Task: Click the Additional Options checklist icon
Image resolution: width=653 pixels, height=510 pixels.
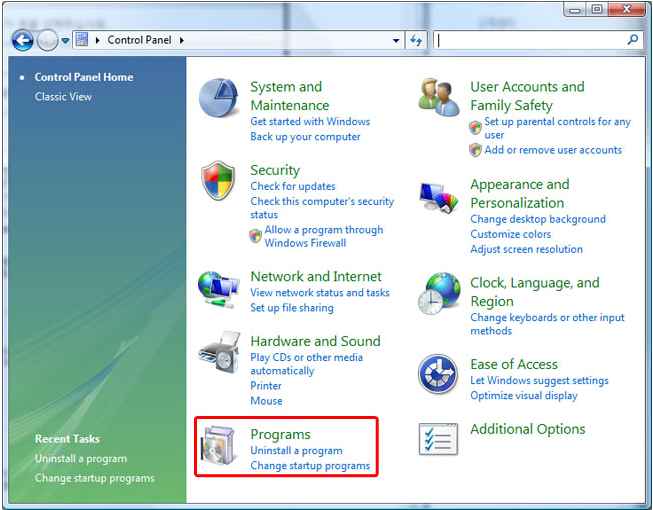Action: click(x=438, y=439)
